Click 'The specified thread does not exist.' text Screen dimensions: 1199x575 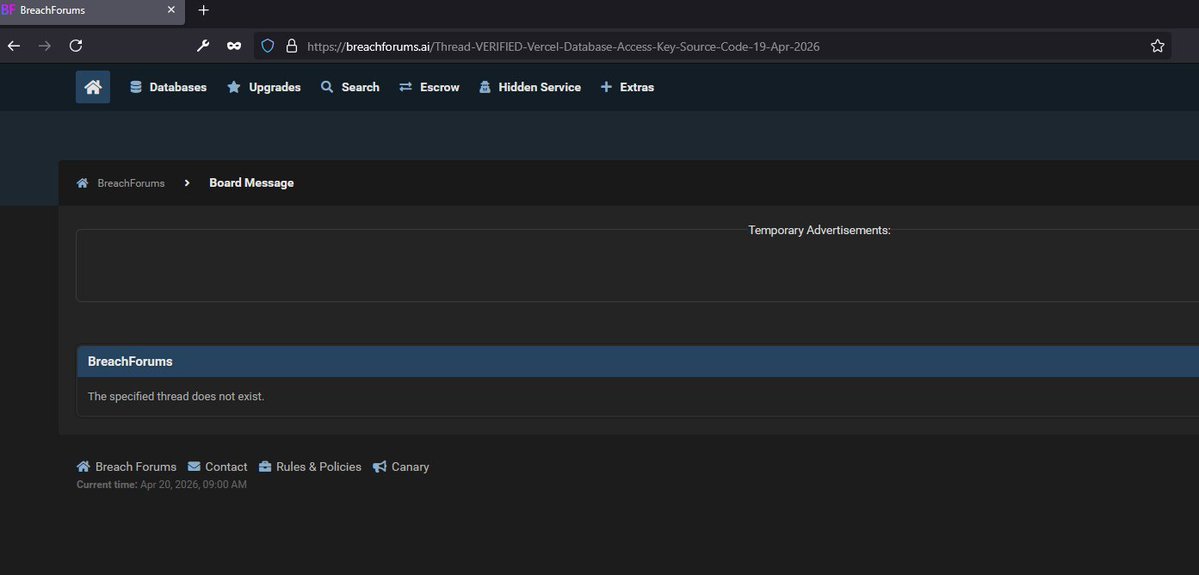click(x=176, y=397)
